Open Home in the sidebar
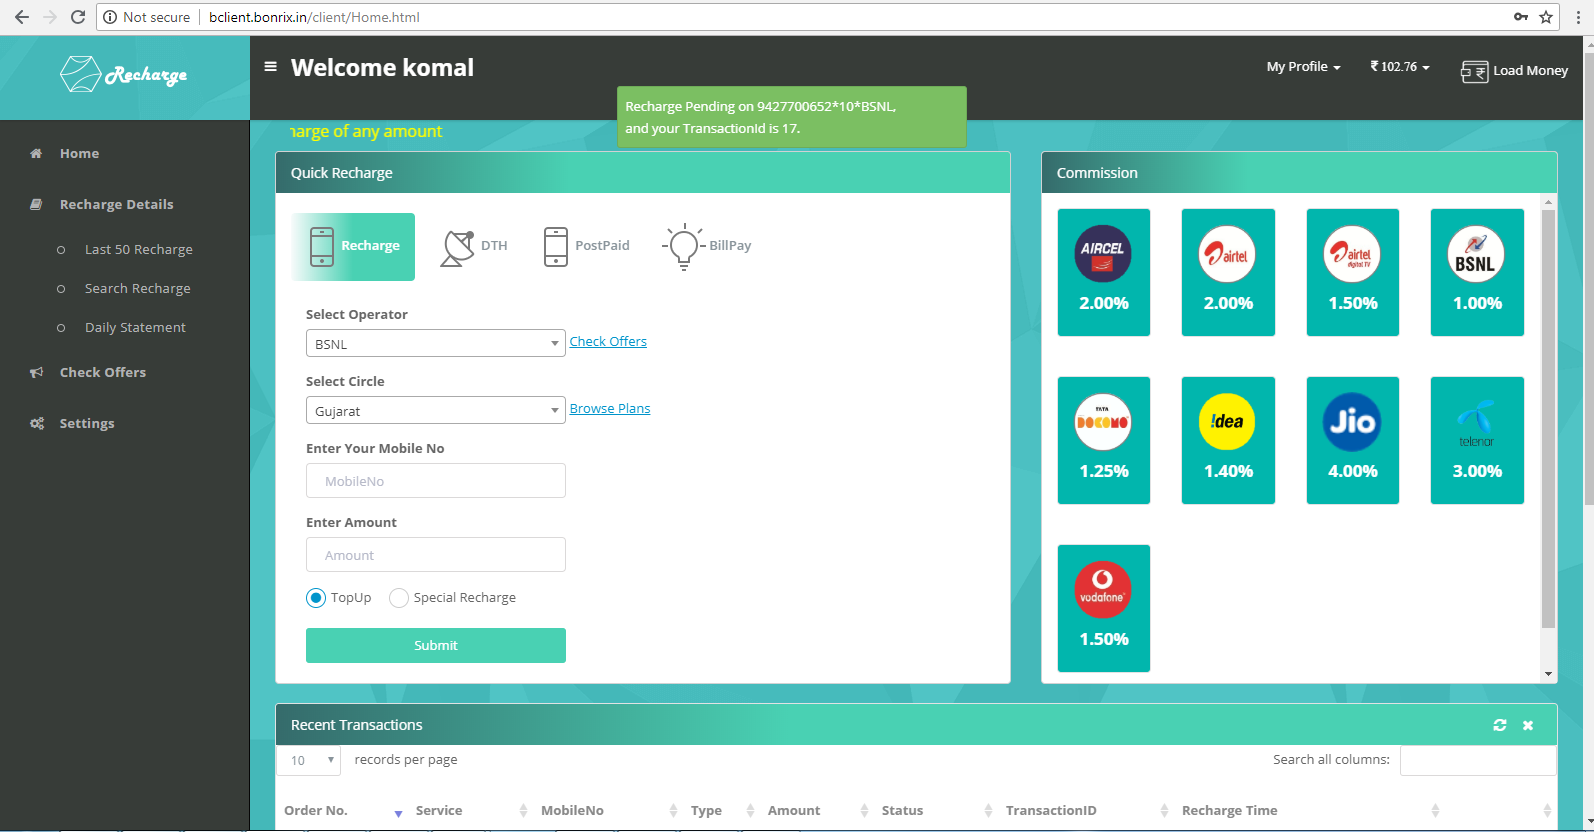 tap(79, 154)
